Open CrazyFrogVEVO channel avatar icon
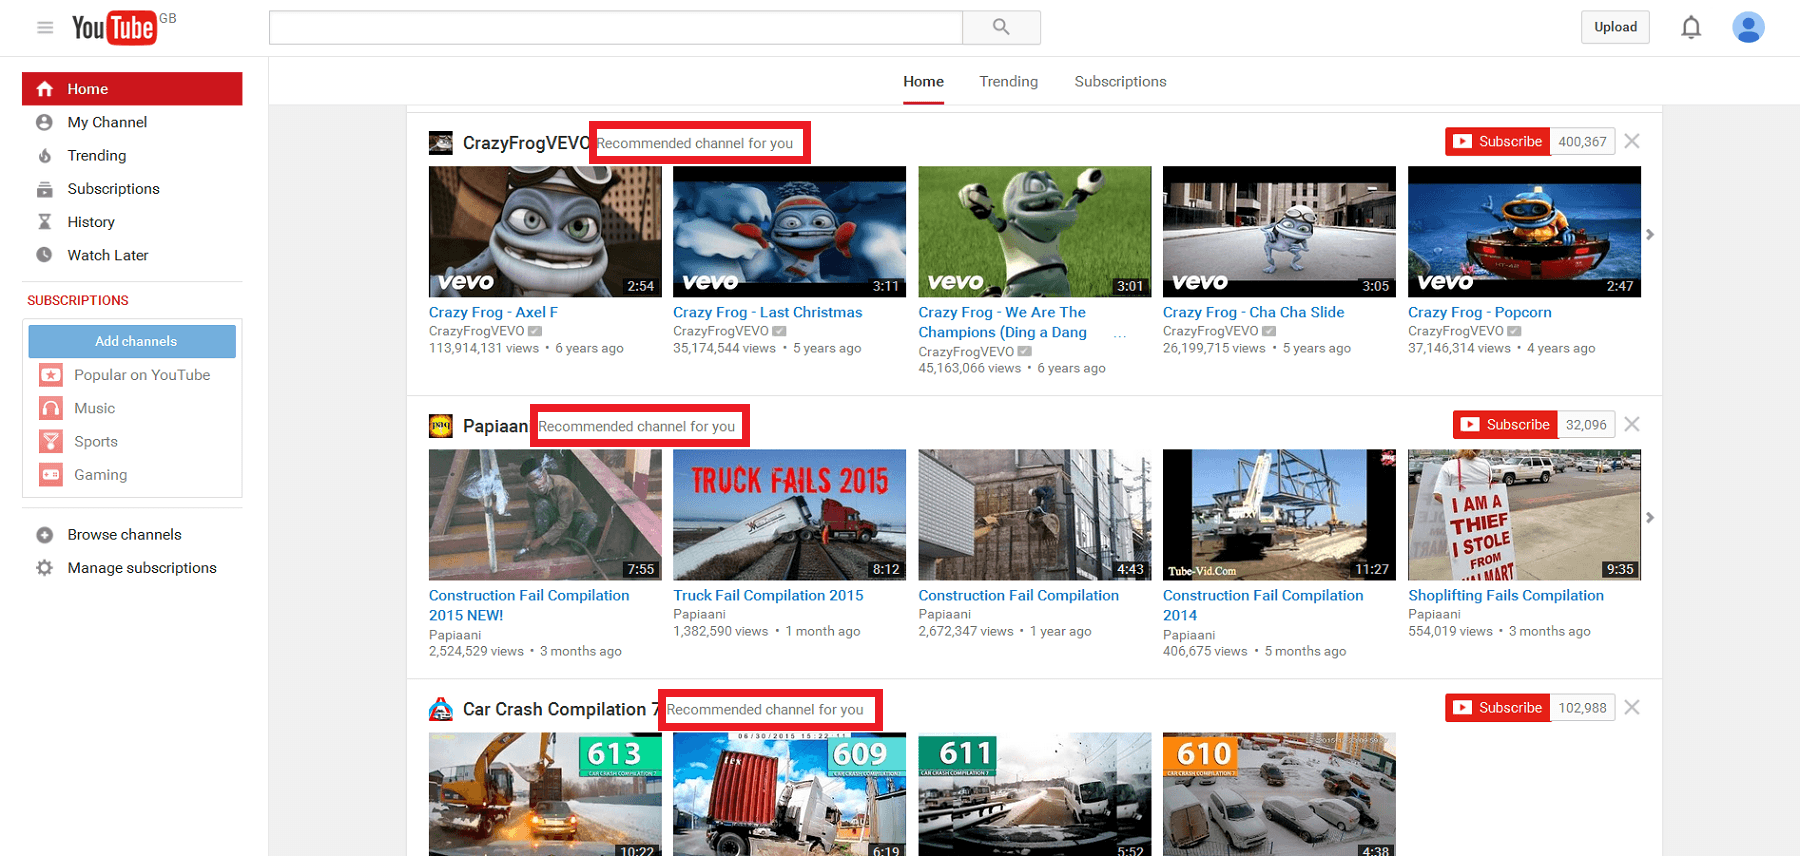This screenshot has height=856, width=1800. [441, 143]
